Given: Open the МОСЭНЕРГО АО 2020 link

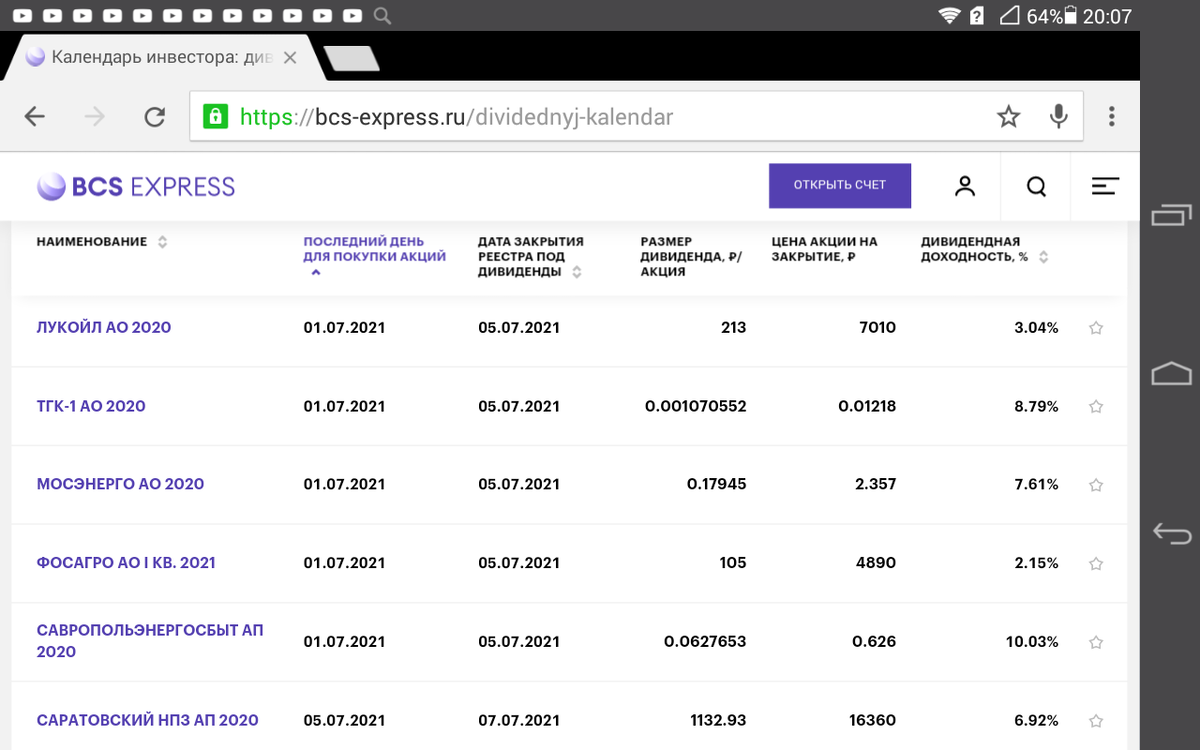Looking at the screenshot, I should click(120, 484).
